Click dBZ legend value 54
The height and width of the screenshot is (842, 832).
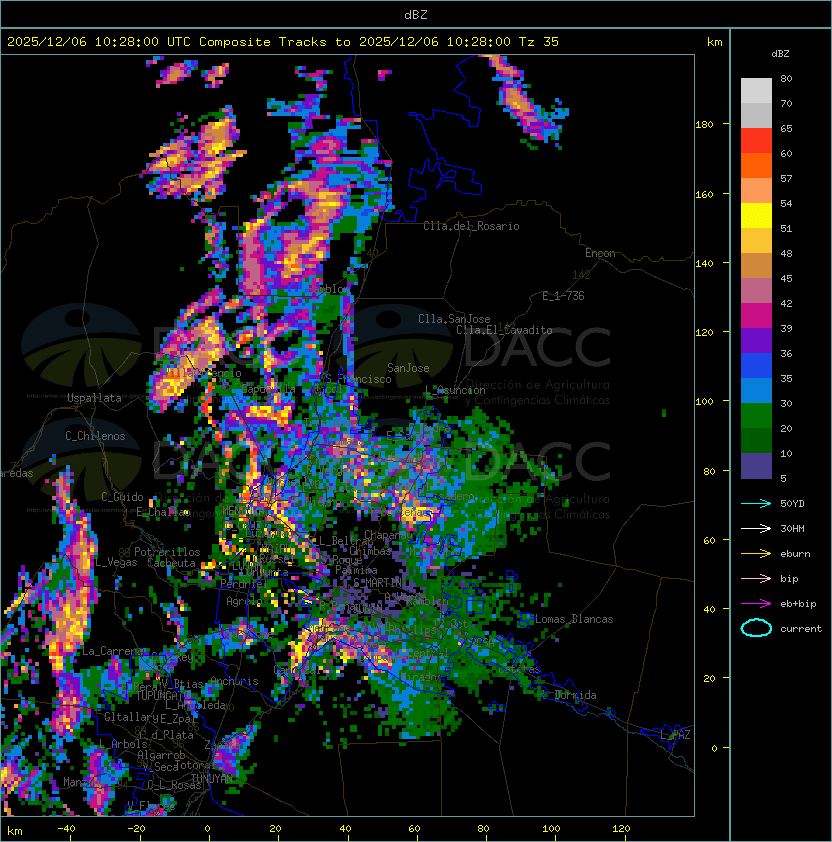(786, 203)
